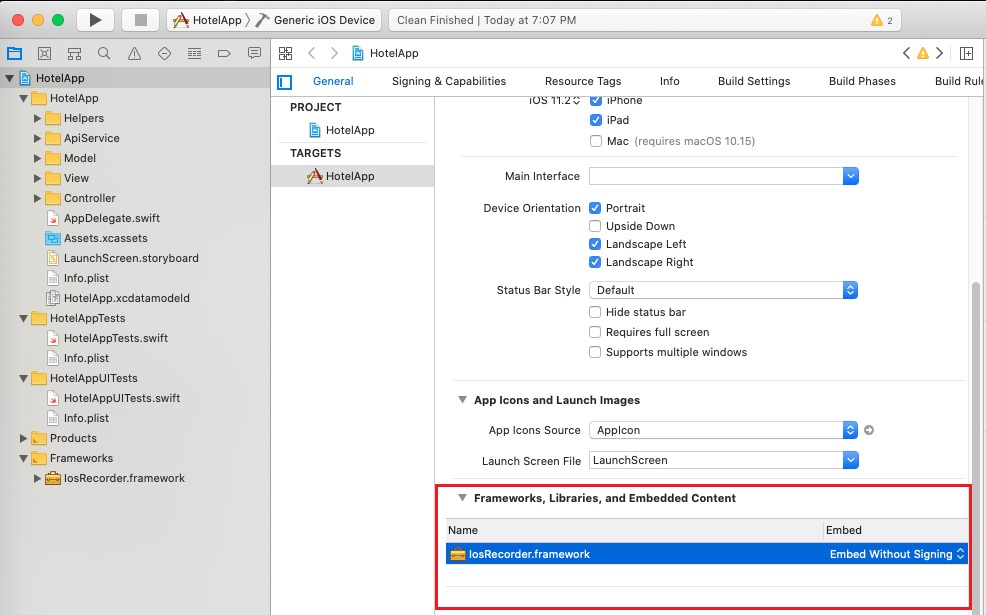This screenshot has width=986, height=615.
Task: Check Supports multiple windows
Action: point(595,352)
